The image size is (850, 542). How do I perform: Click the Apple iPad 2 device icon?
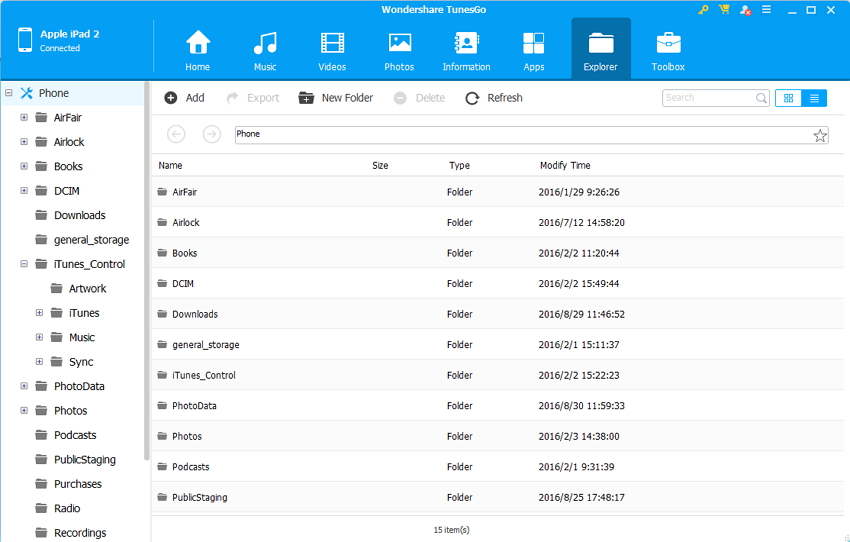(25, 40)
